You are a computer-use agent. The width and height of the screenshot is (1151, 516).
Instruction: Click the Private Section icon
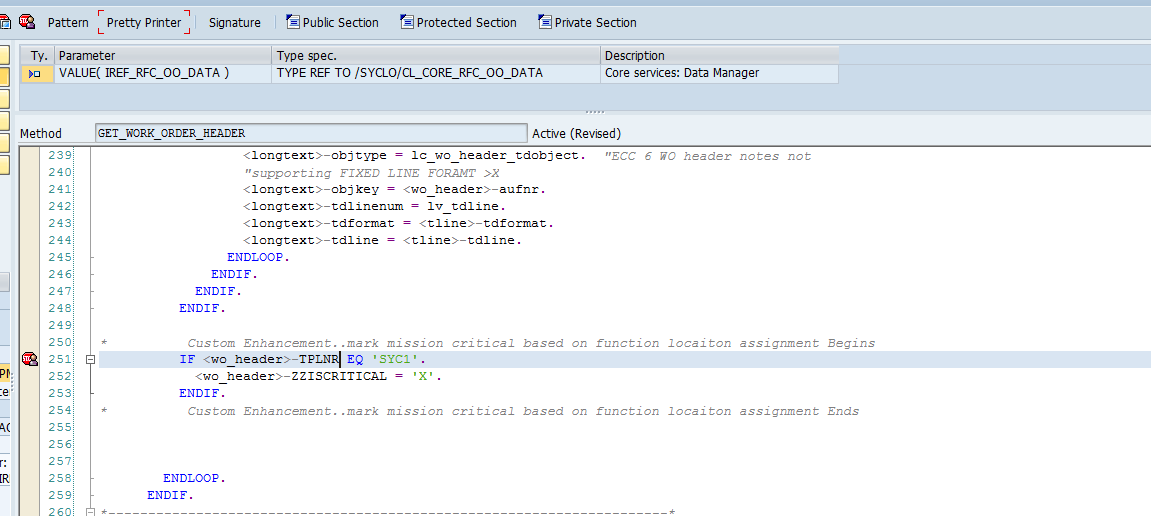[x=544, y=22]
